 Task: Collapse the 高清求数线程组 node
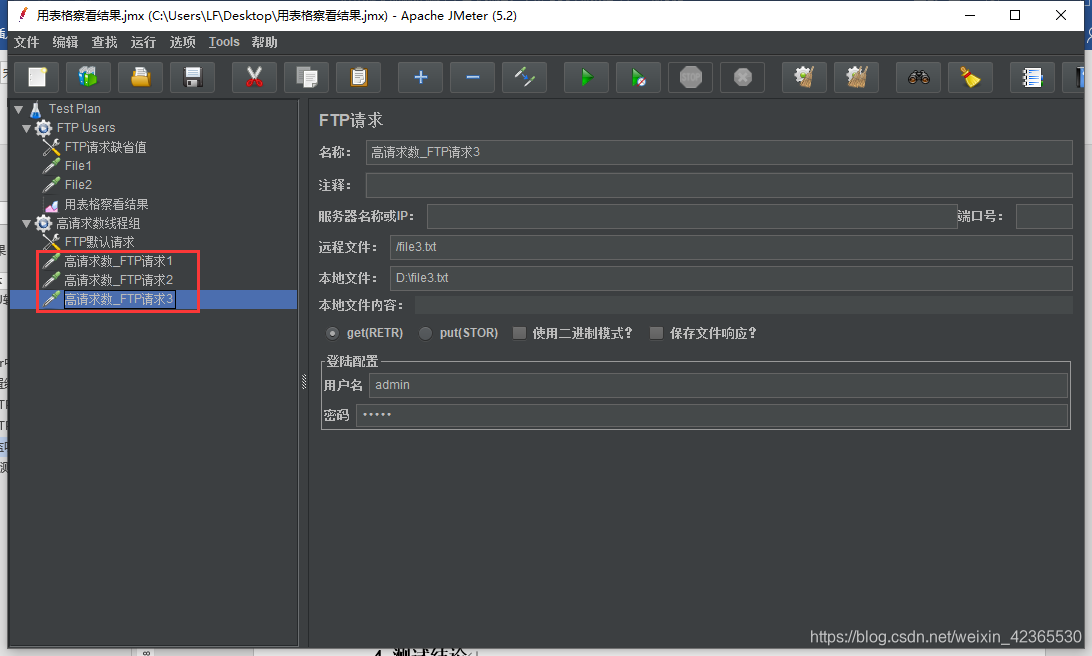27,222
